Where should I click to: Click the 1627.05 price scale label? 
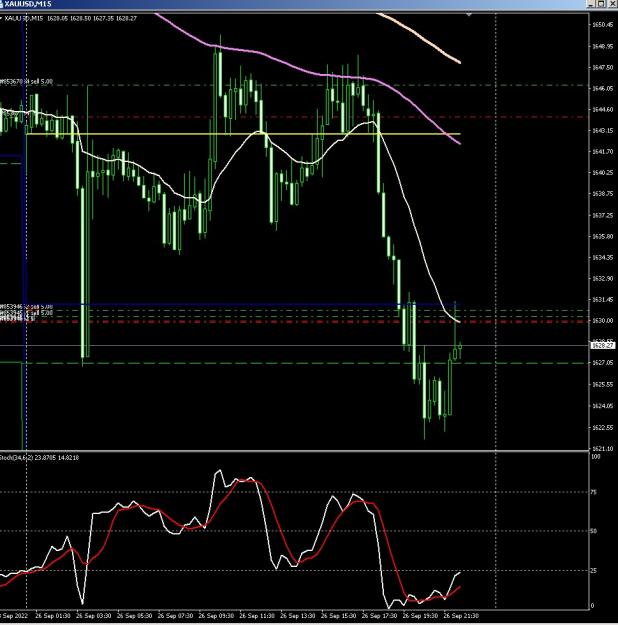[x=602, y=363]
